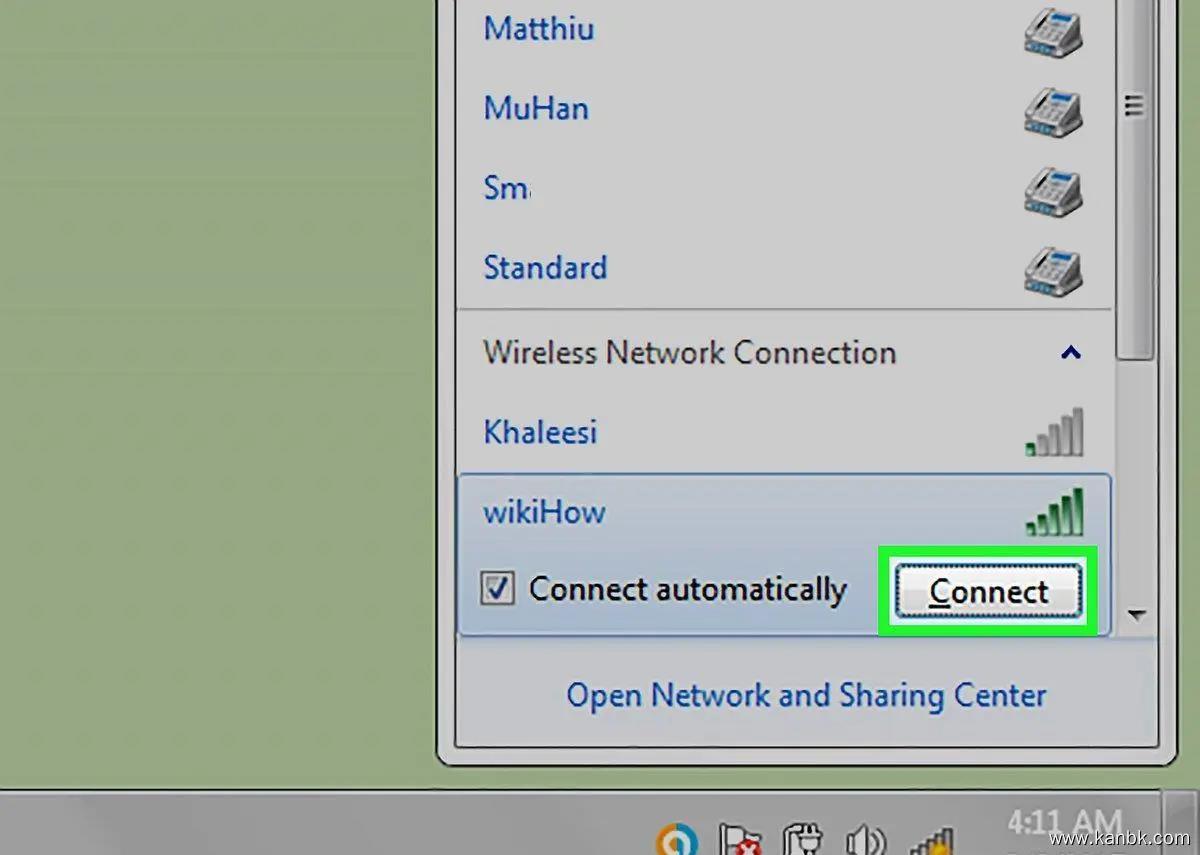Open the Action Center flag in tray
The image size is (1200, 855).
pos(740,838)
